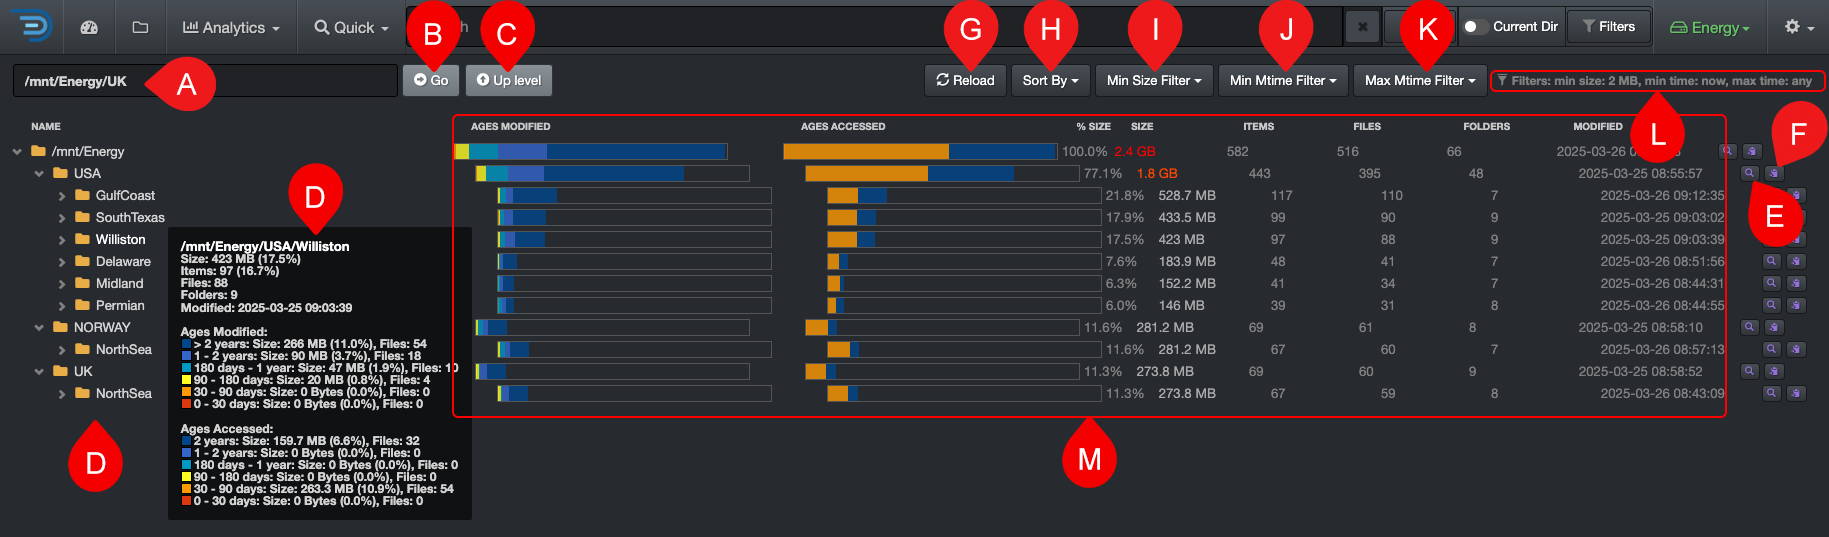Viewport: 1829px width, 537px height.
Task: Click the Ages Accessed bar of /mnt/Energy row
Action: point(920,151)
